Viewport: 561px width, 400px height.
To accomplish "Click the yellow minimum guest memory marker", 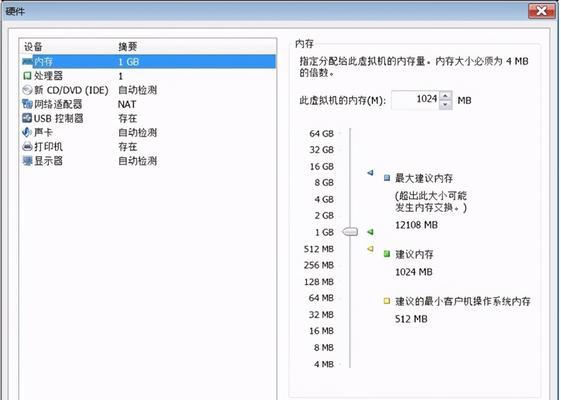I will [370, 248].
